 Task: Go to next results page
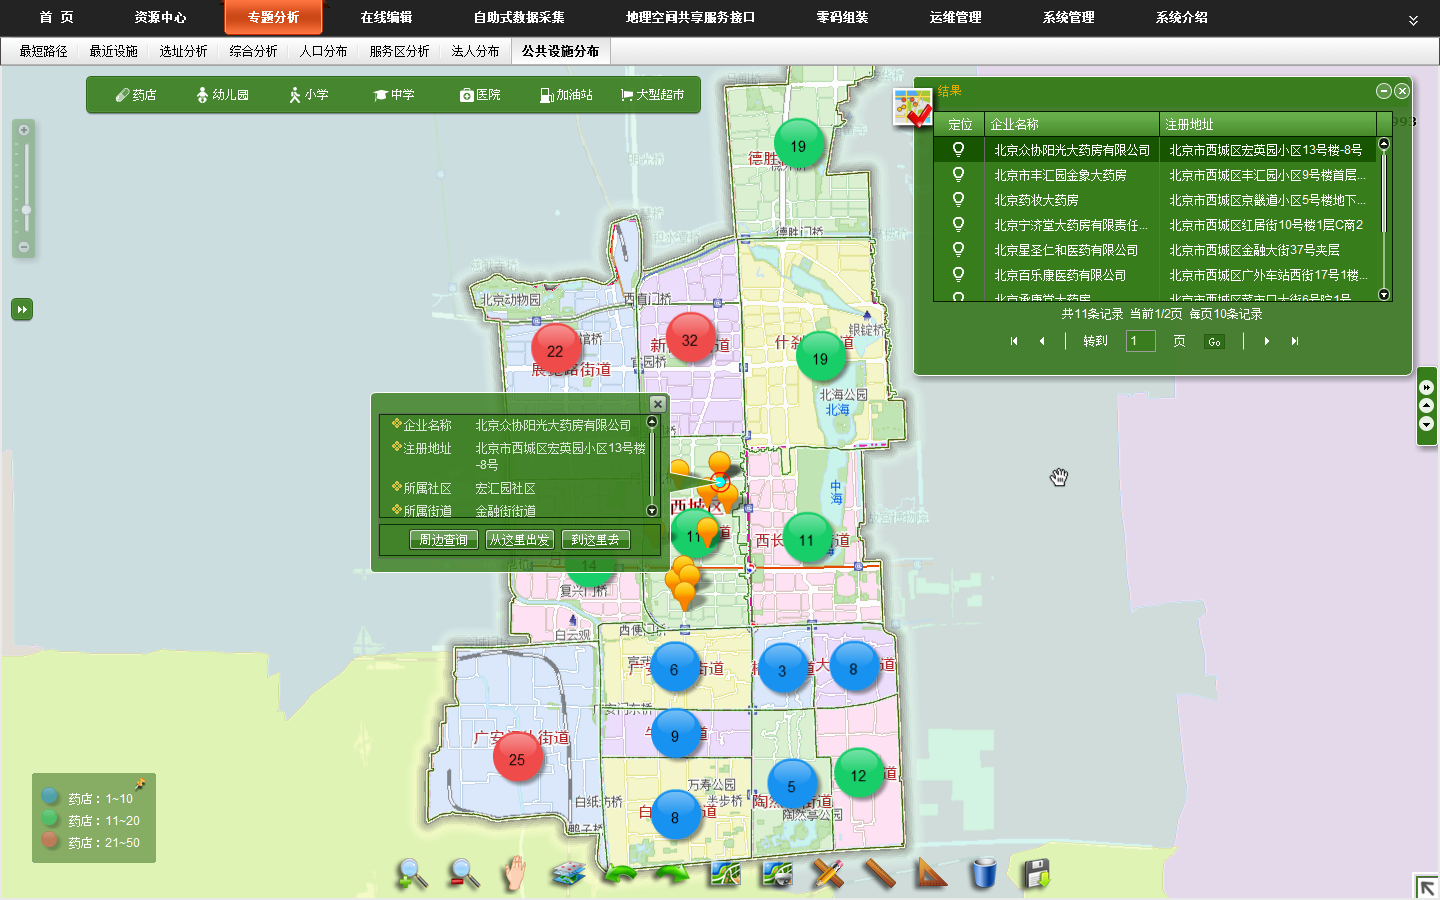click(1267, 341)
